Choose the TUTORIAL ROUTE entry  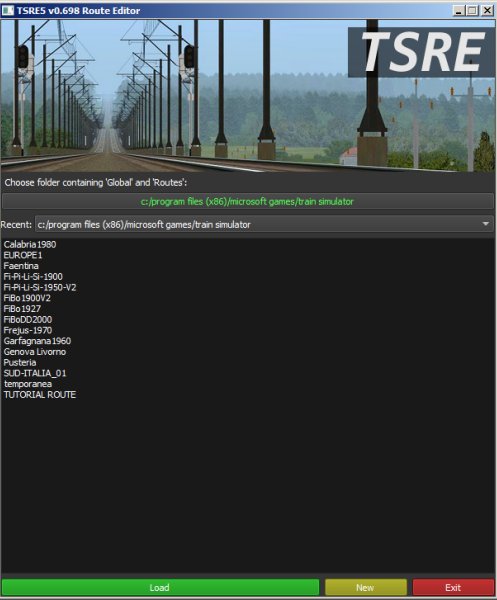point(40,394)
